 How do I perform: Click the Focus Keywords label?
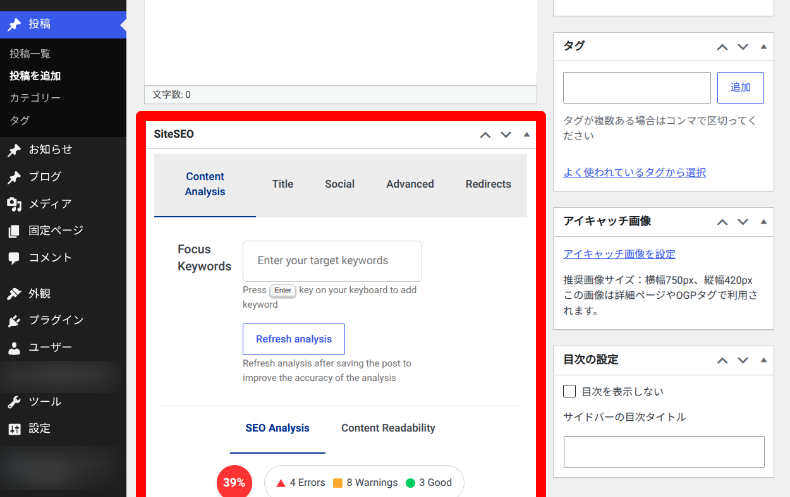[204, 258]
